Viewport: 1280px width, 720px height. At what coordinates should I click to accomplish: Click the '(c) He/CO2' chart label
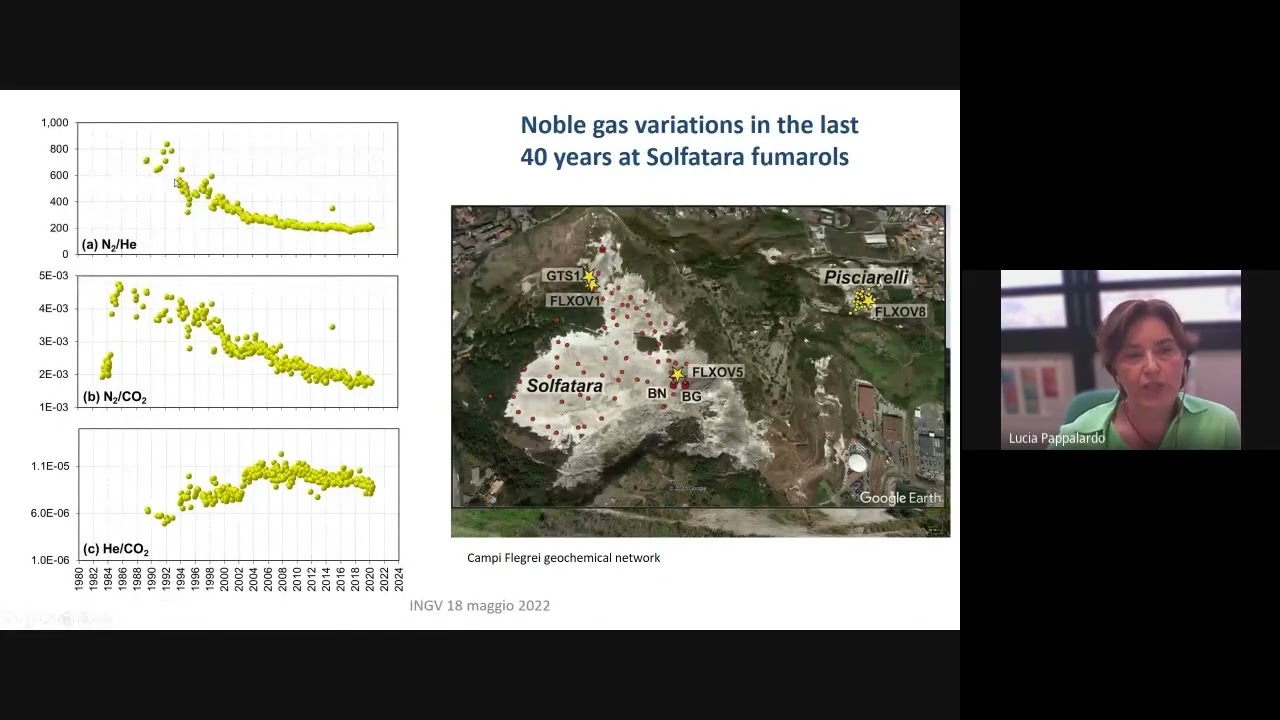[116, 549]
